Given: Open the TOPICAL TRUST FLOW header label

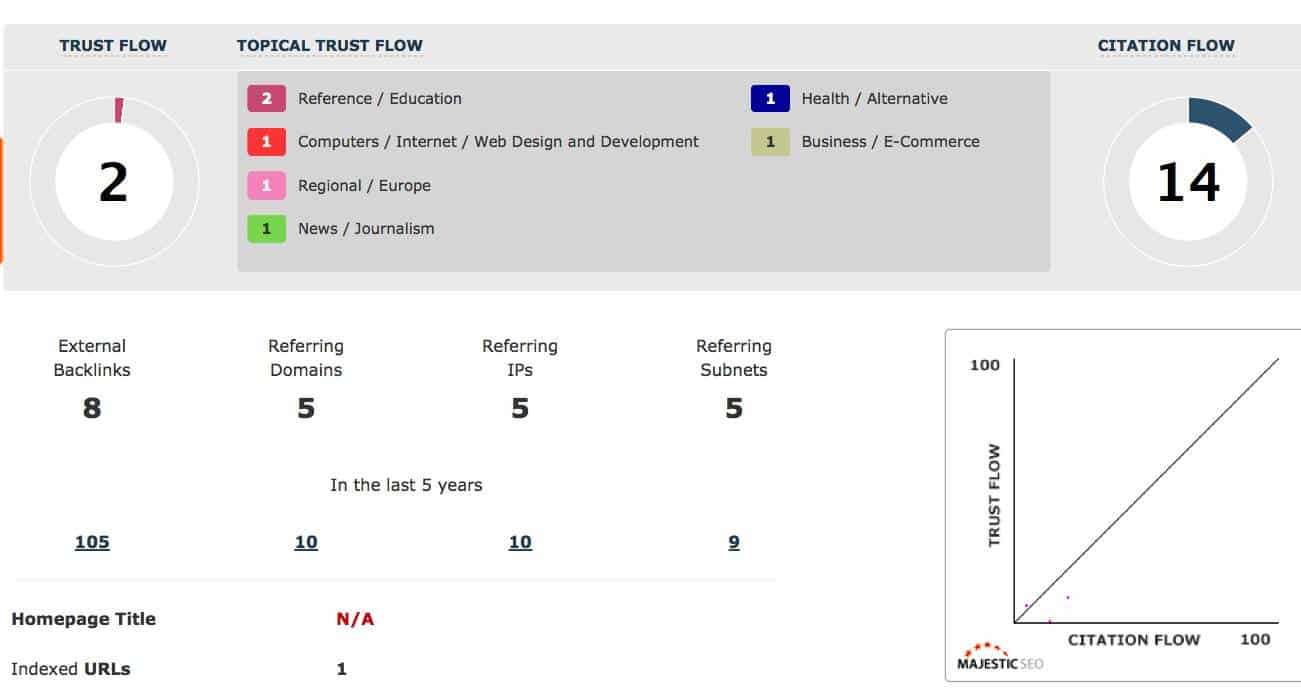Looking at the screenshot, I should click(x=330, y=45).
